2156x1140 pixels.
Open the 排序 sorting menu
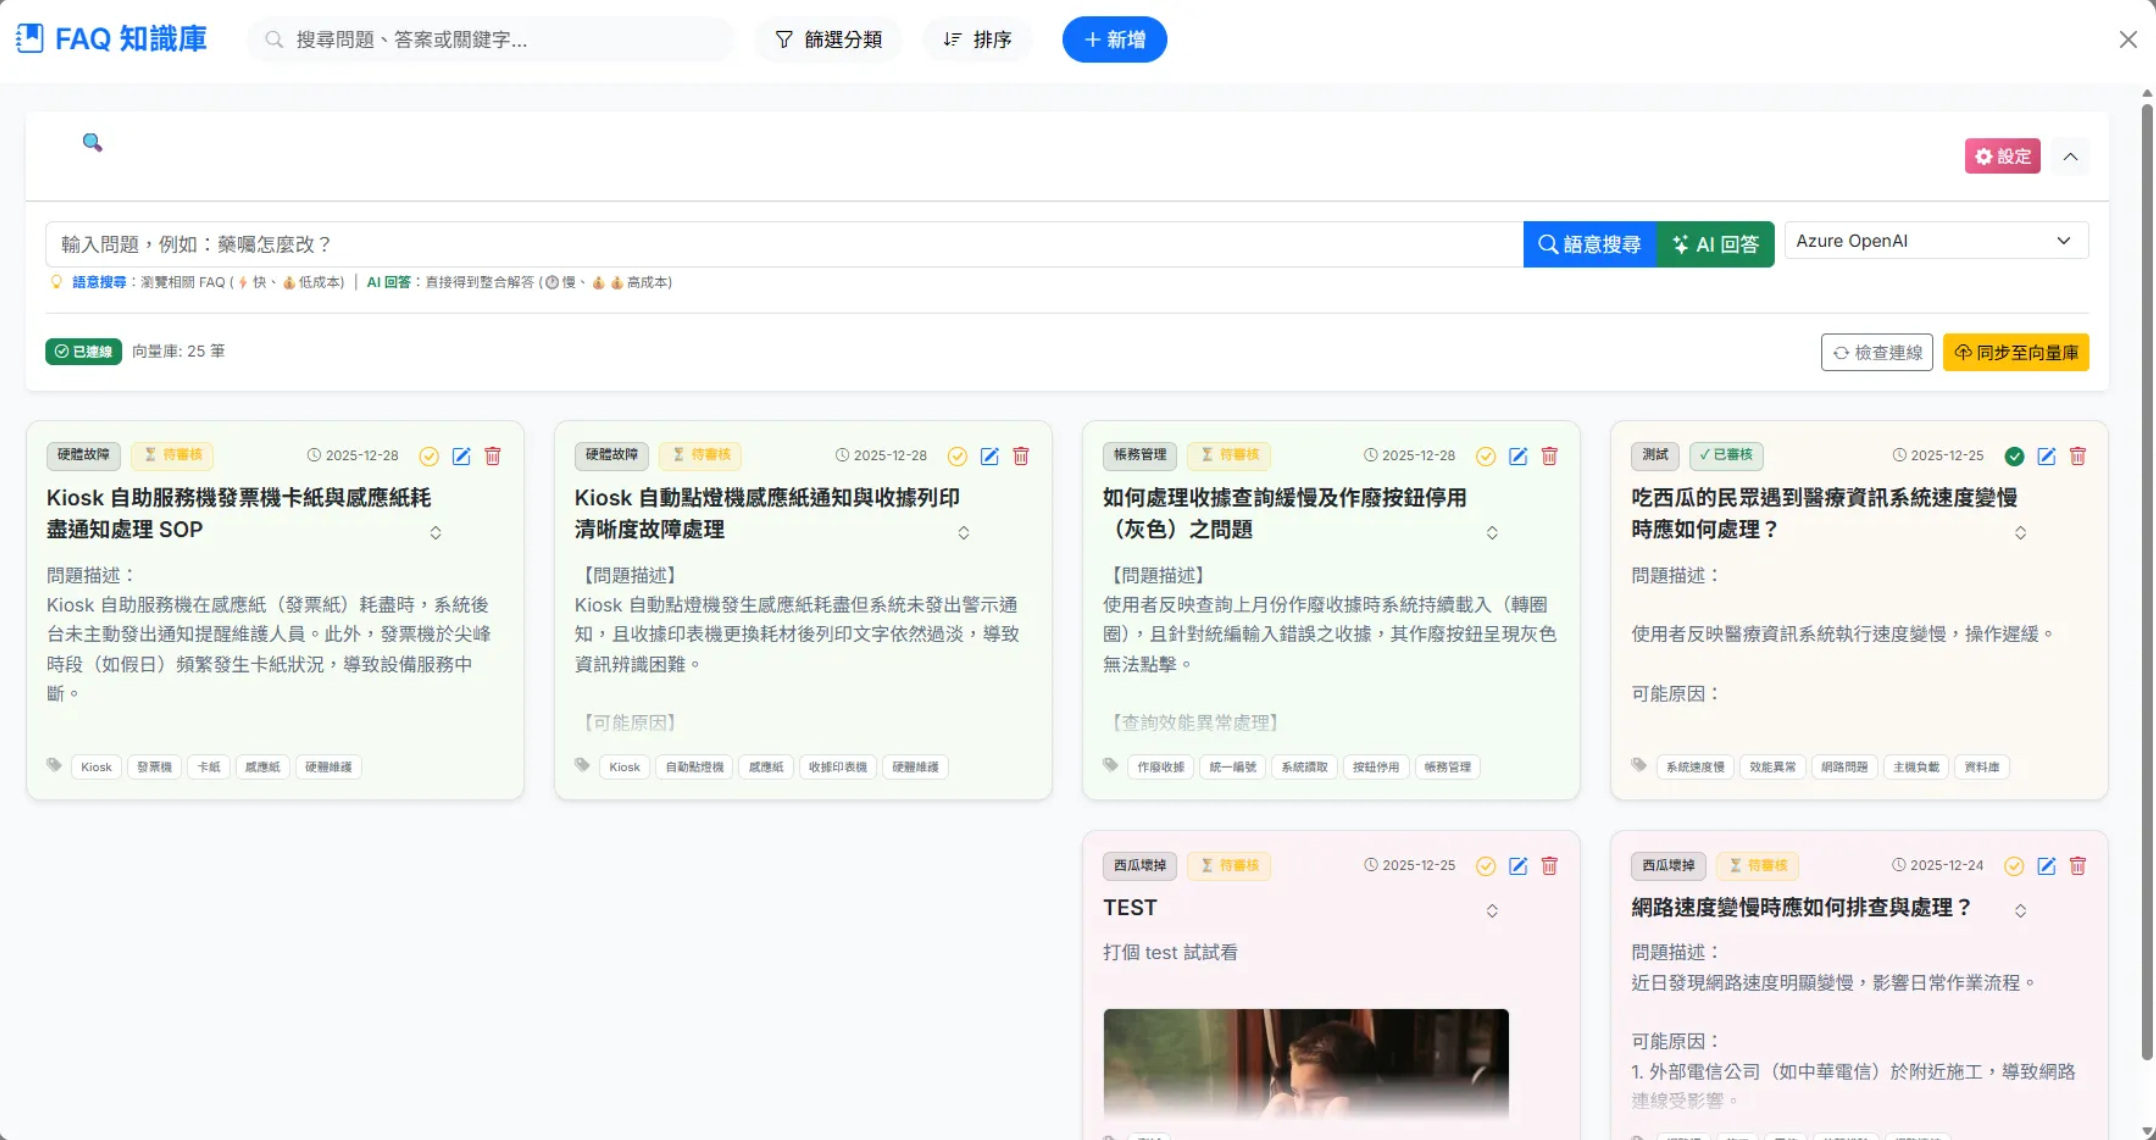pyautogui.click(x=977, y=39)
